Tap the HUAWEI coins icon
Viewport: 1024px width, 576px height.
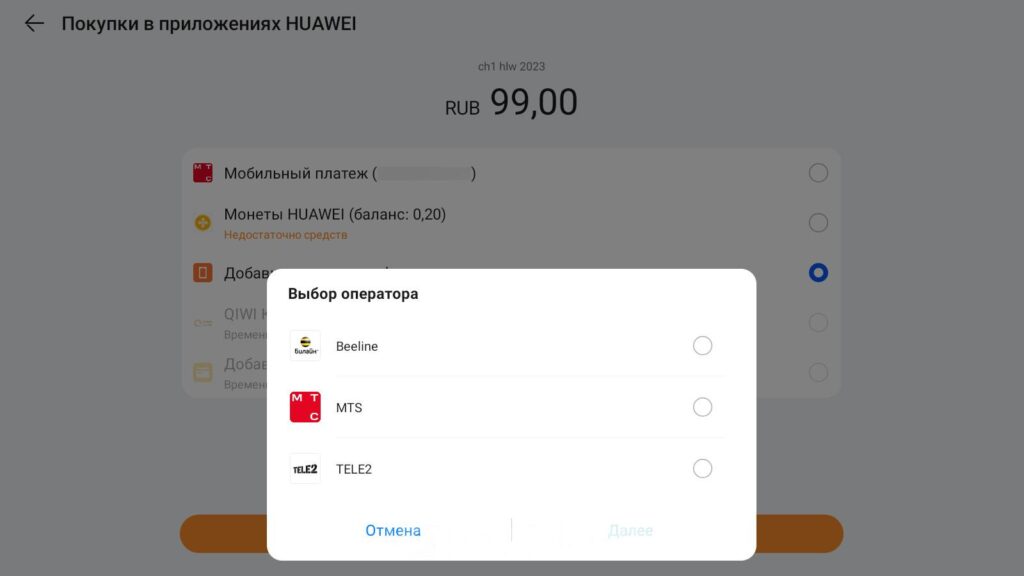click(202, 223)
